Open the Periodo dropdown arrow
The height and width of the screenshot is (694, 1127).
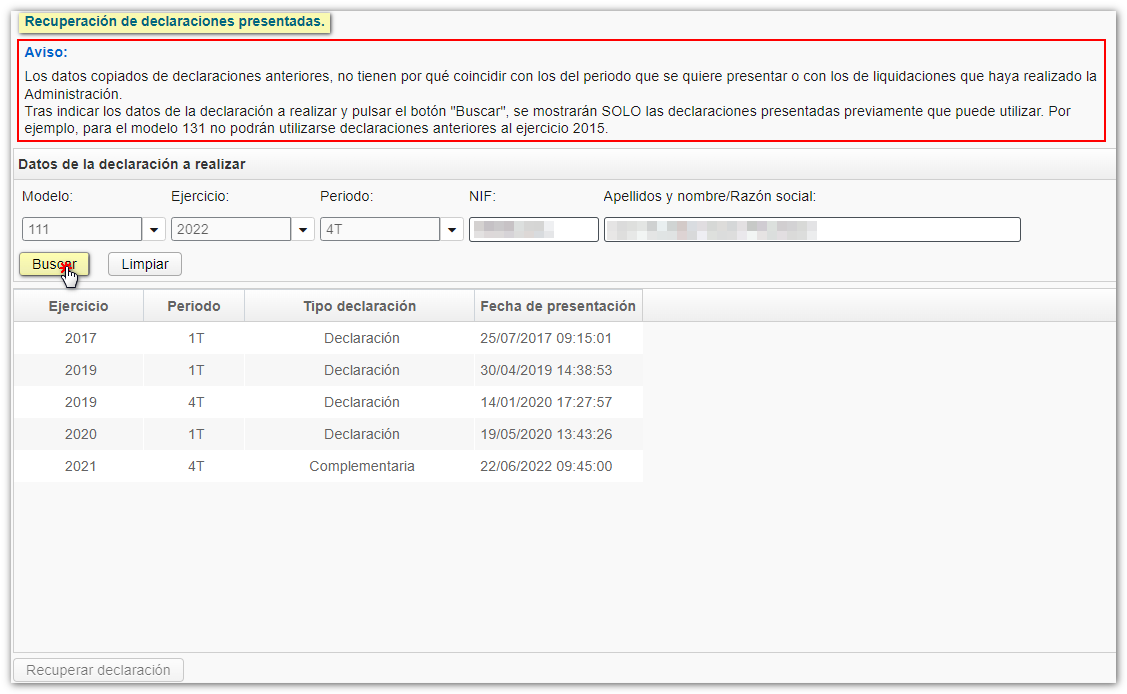pos(453,230)
